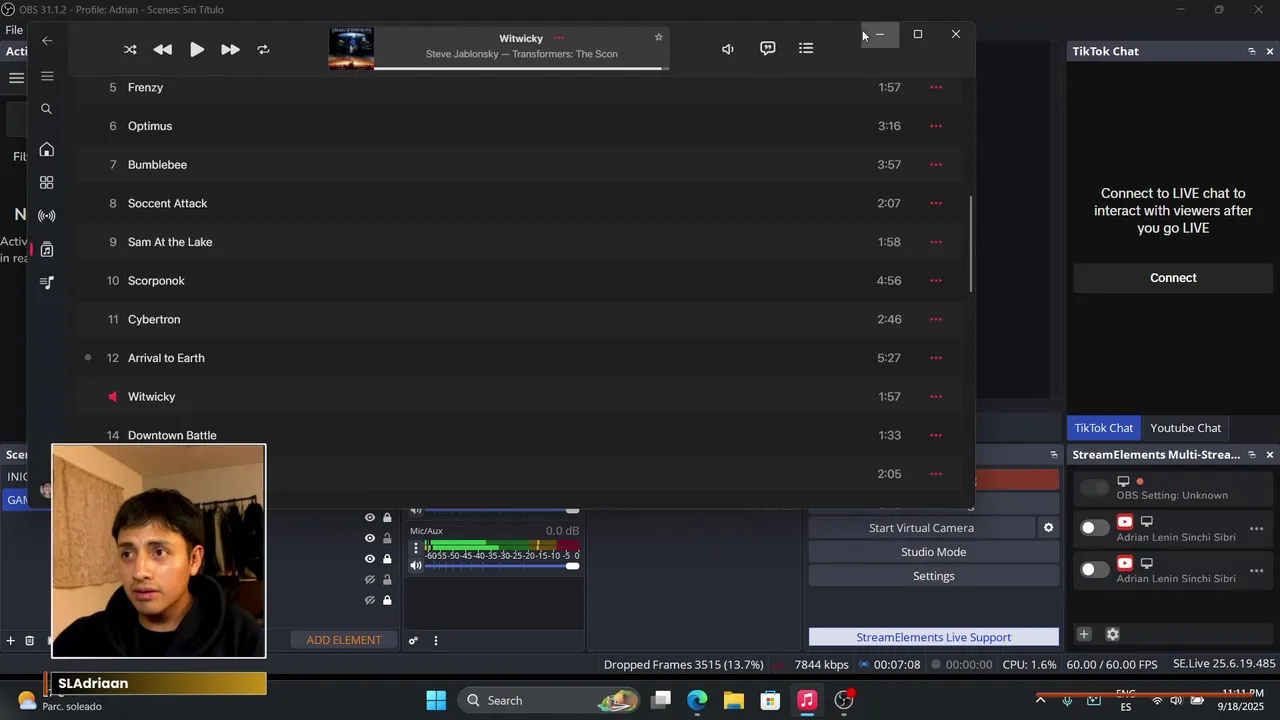Open more options for Cybertron track
Image resolution: width=1280 pixels, height=720 pixels.
click(936, 319)
